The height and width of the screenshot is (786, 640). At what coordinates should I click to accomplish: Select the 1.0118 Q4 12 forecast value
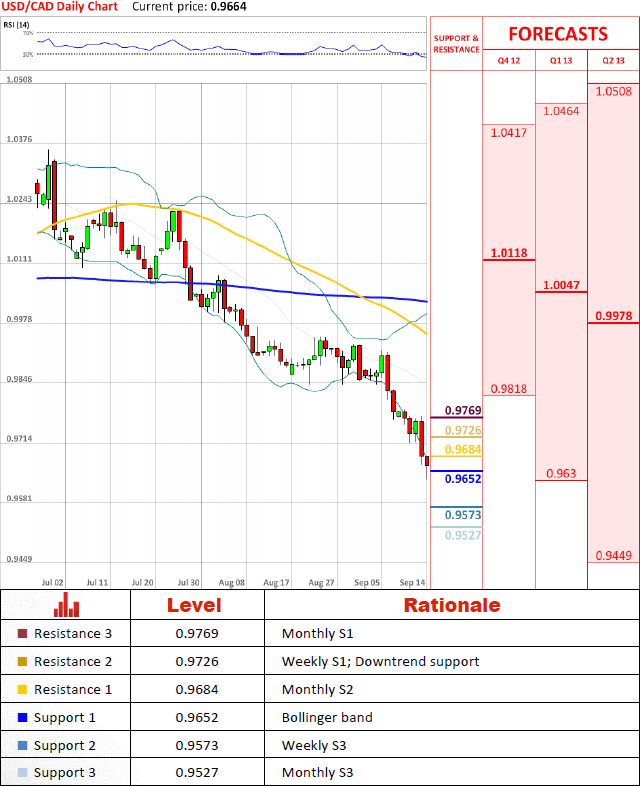509,253
